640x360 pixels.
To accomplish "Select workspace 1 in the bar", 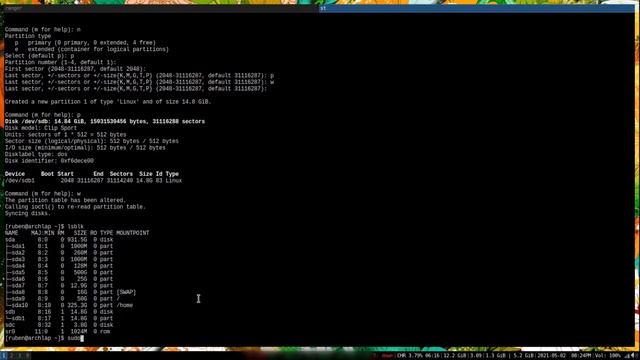I will pos(4,356).
